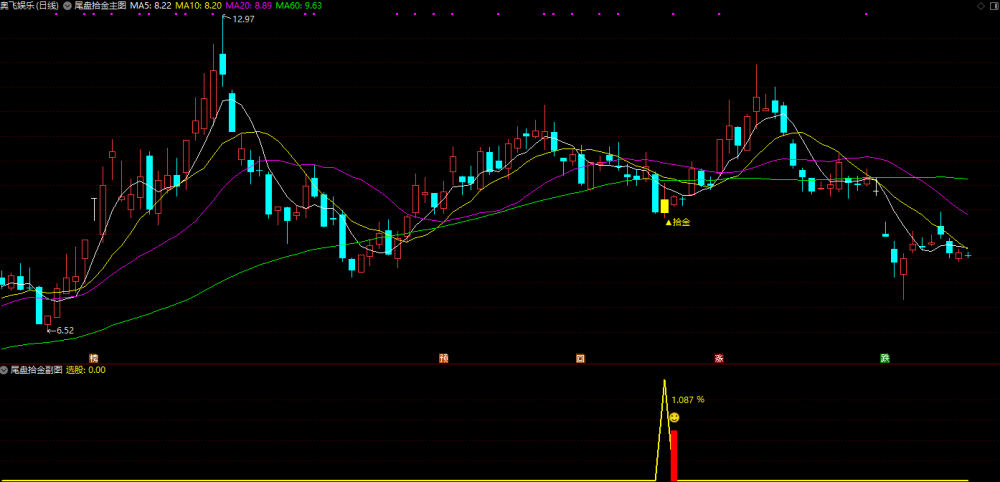Click the red 涨 event marker icon
Viewport: 1000px width, 482px height.
[719, 358]
